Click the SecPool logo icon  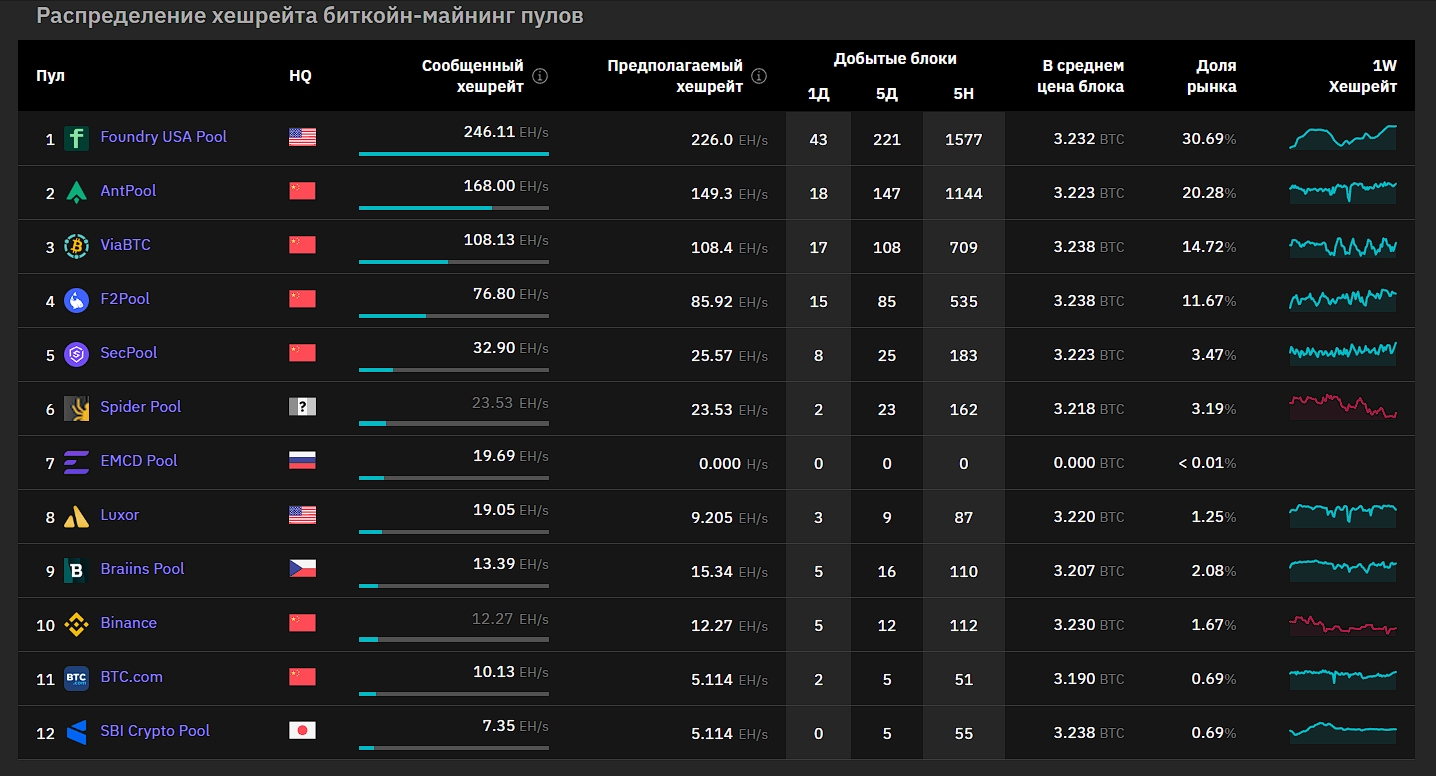coord(76,354)
